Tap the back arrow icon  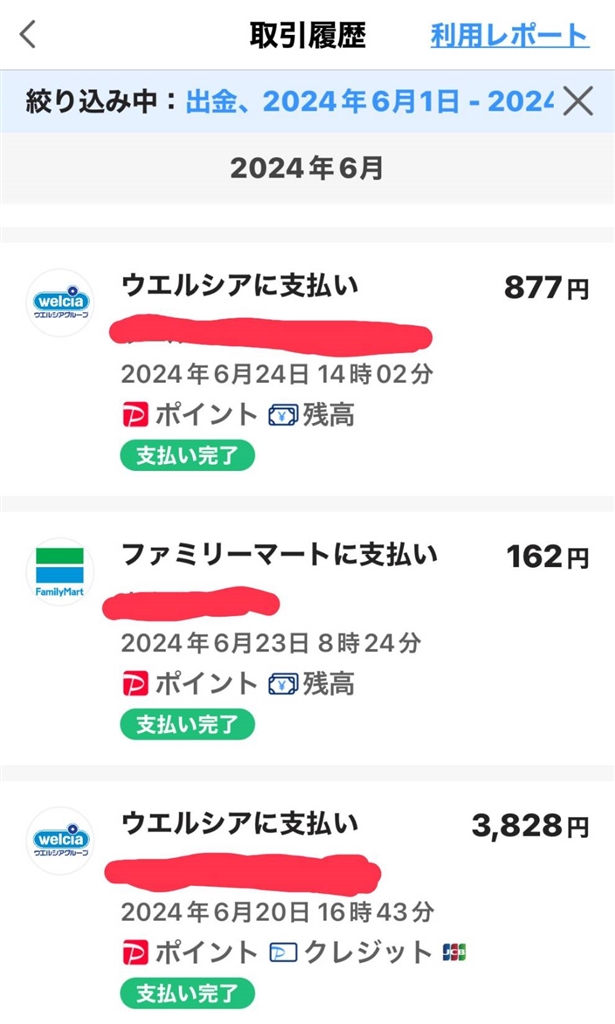(28, 36)
